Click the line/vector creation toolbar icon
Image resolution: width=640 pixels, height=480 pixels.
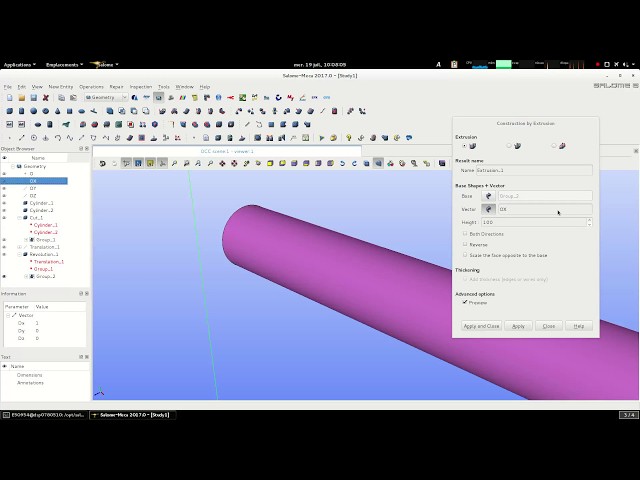[22, 138]
